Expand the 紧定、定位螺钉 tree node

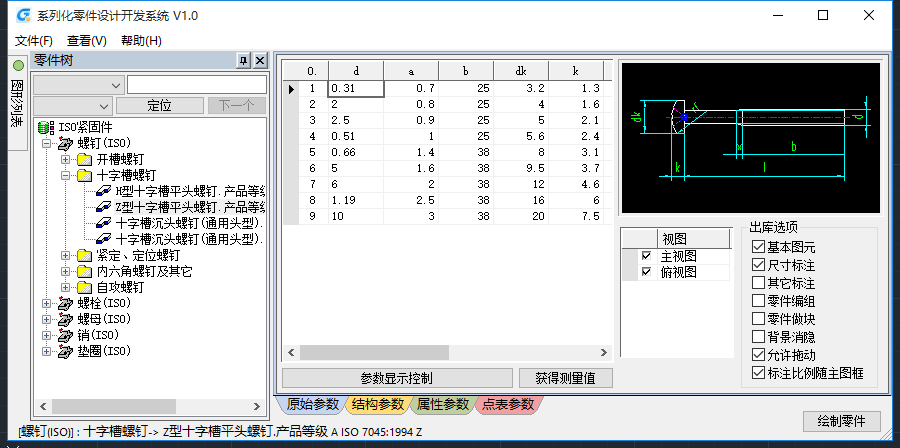pos(66,255)
